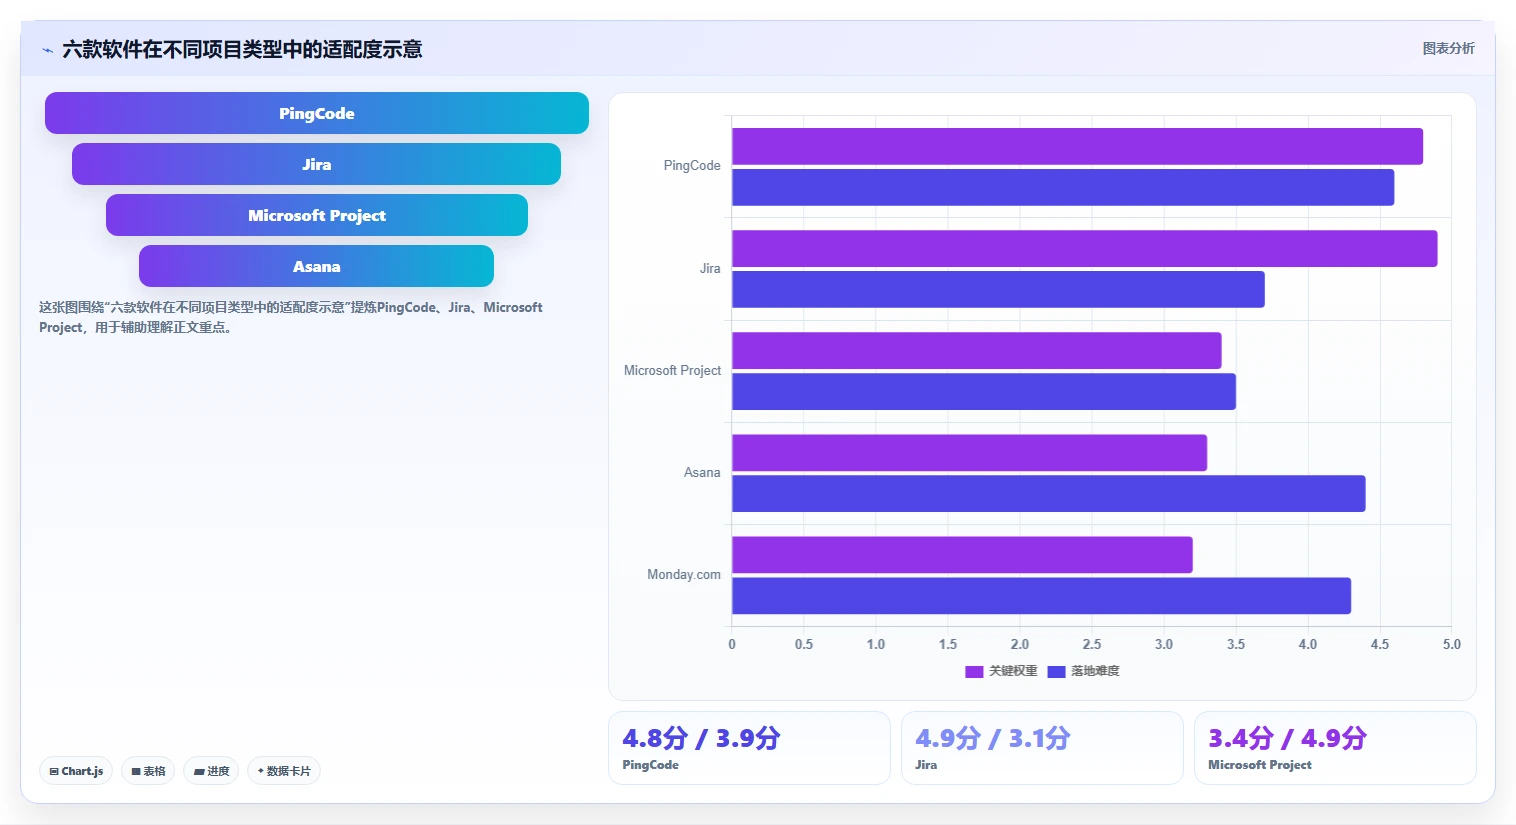
Task: Click the purple Asana chart bar
Action: click(969, 452)
